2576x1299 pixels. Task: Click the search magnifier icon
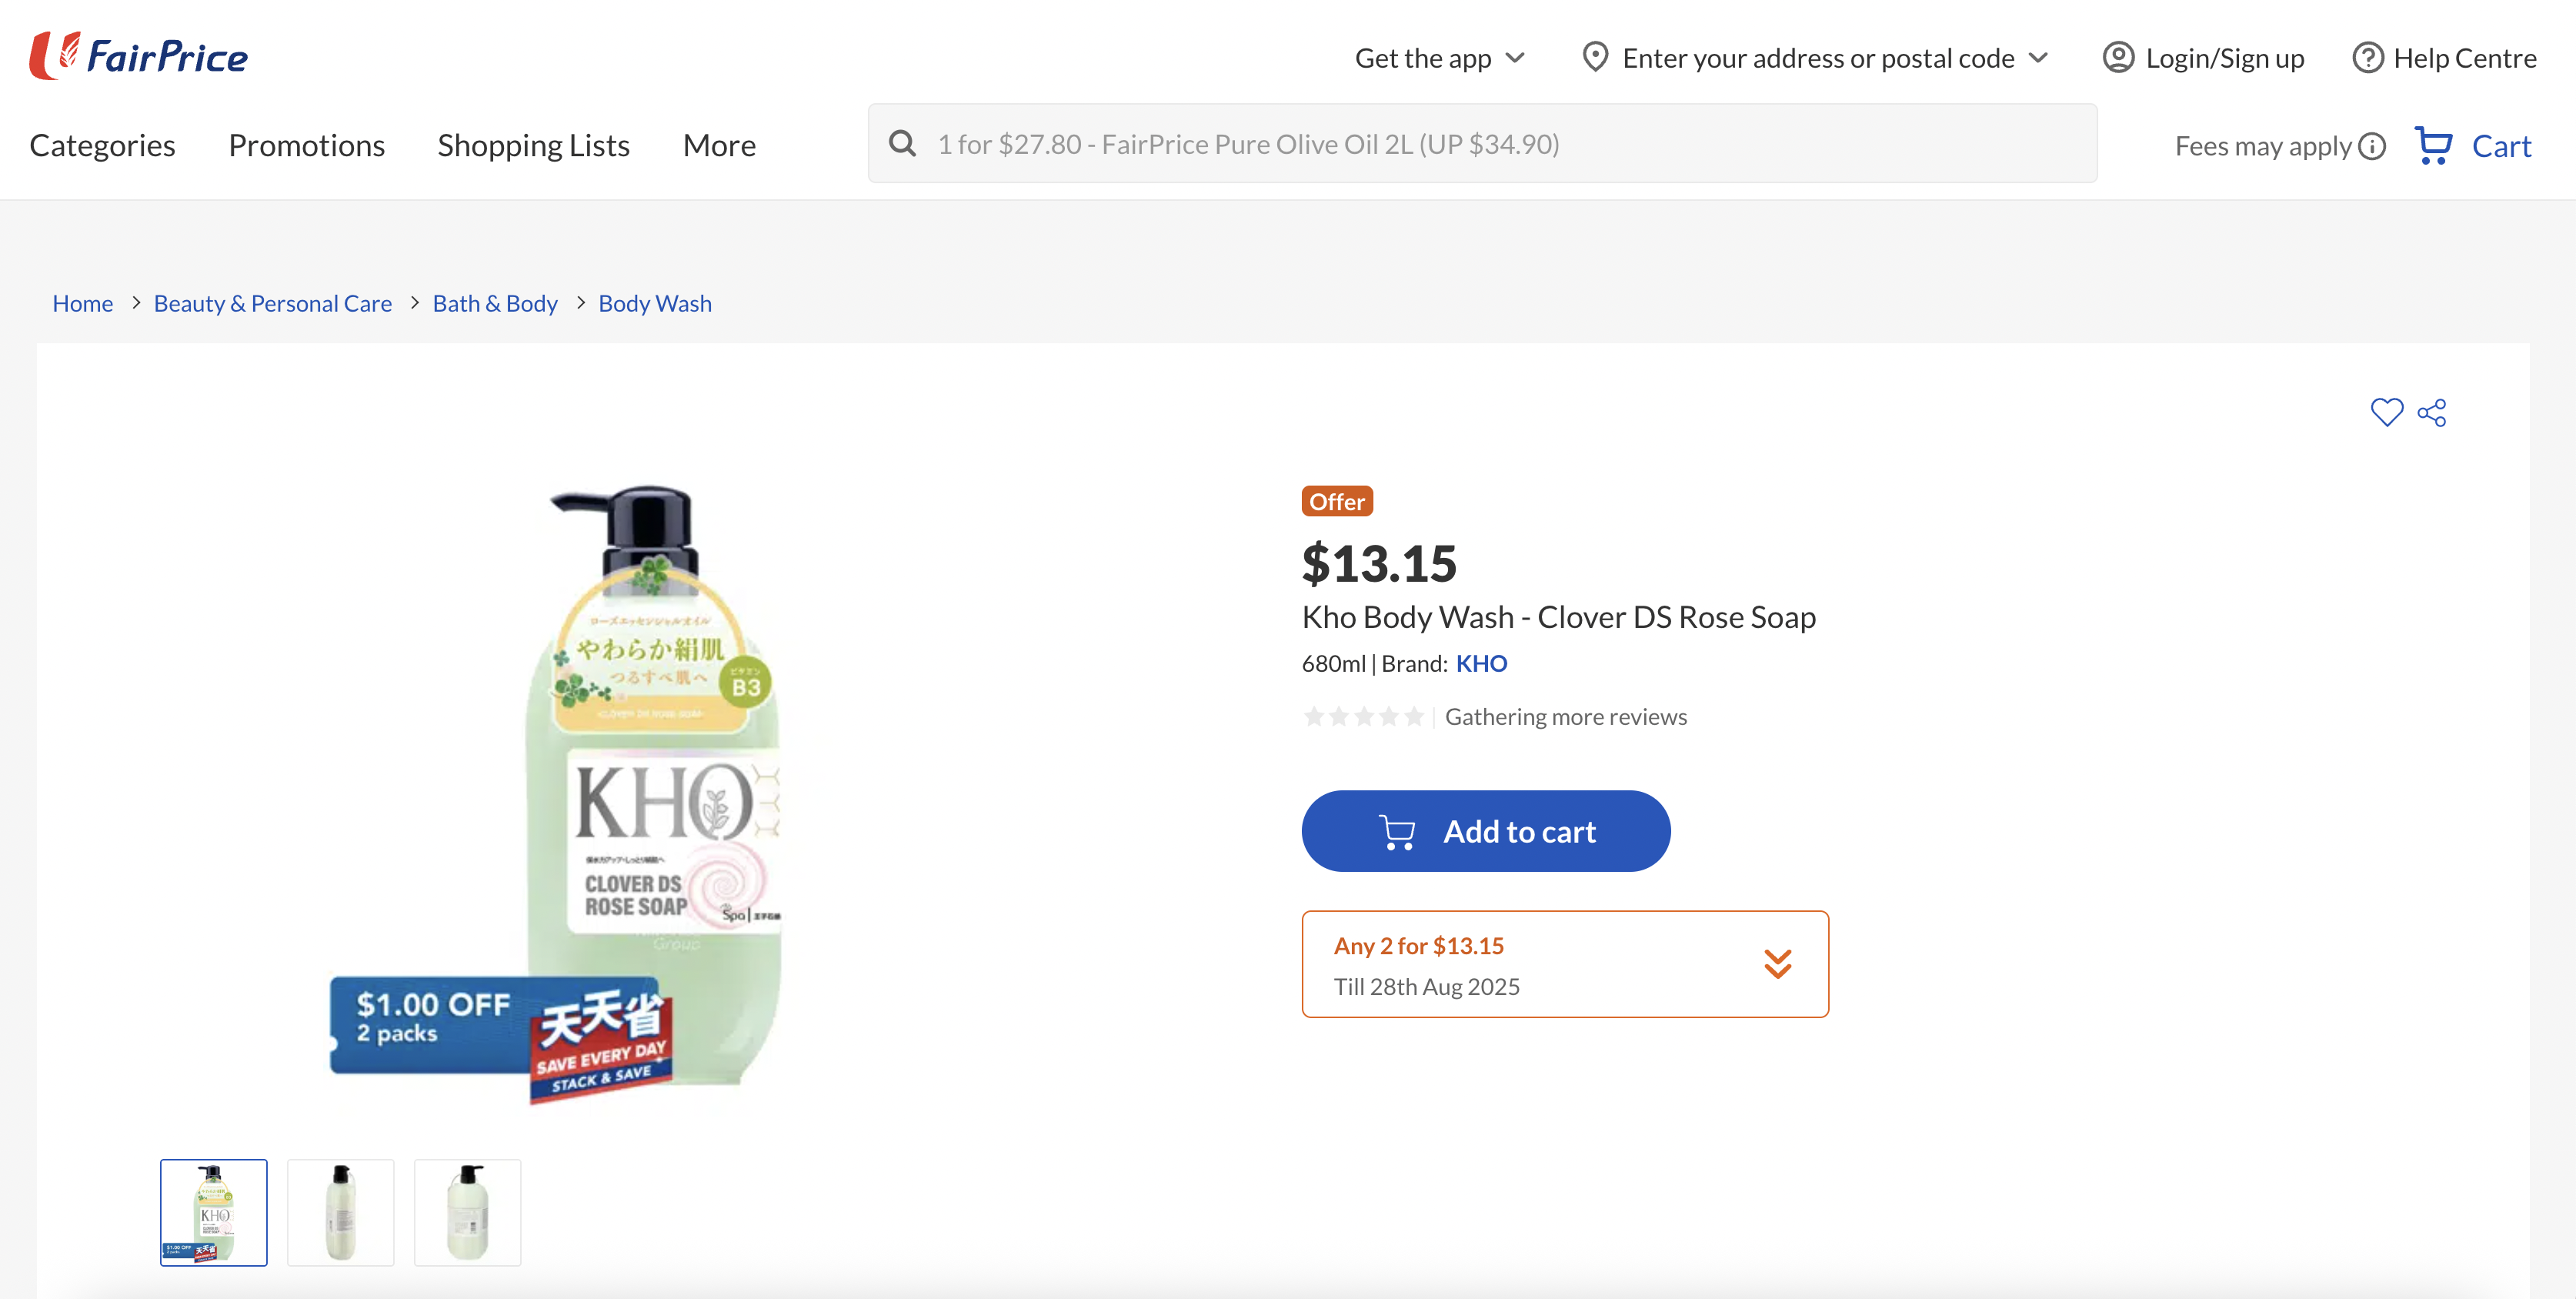pyautogui.click(x=902, y=144)
